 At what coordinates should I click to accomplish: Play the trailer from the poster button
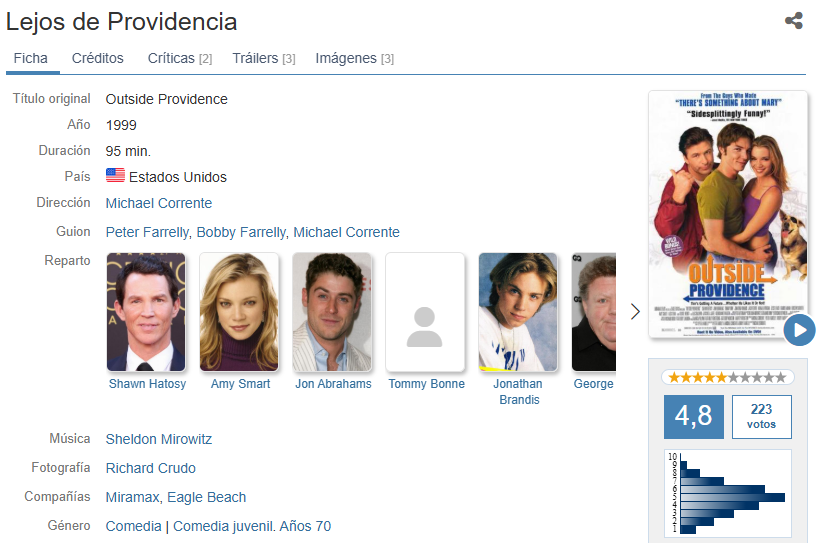[799, 330]
